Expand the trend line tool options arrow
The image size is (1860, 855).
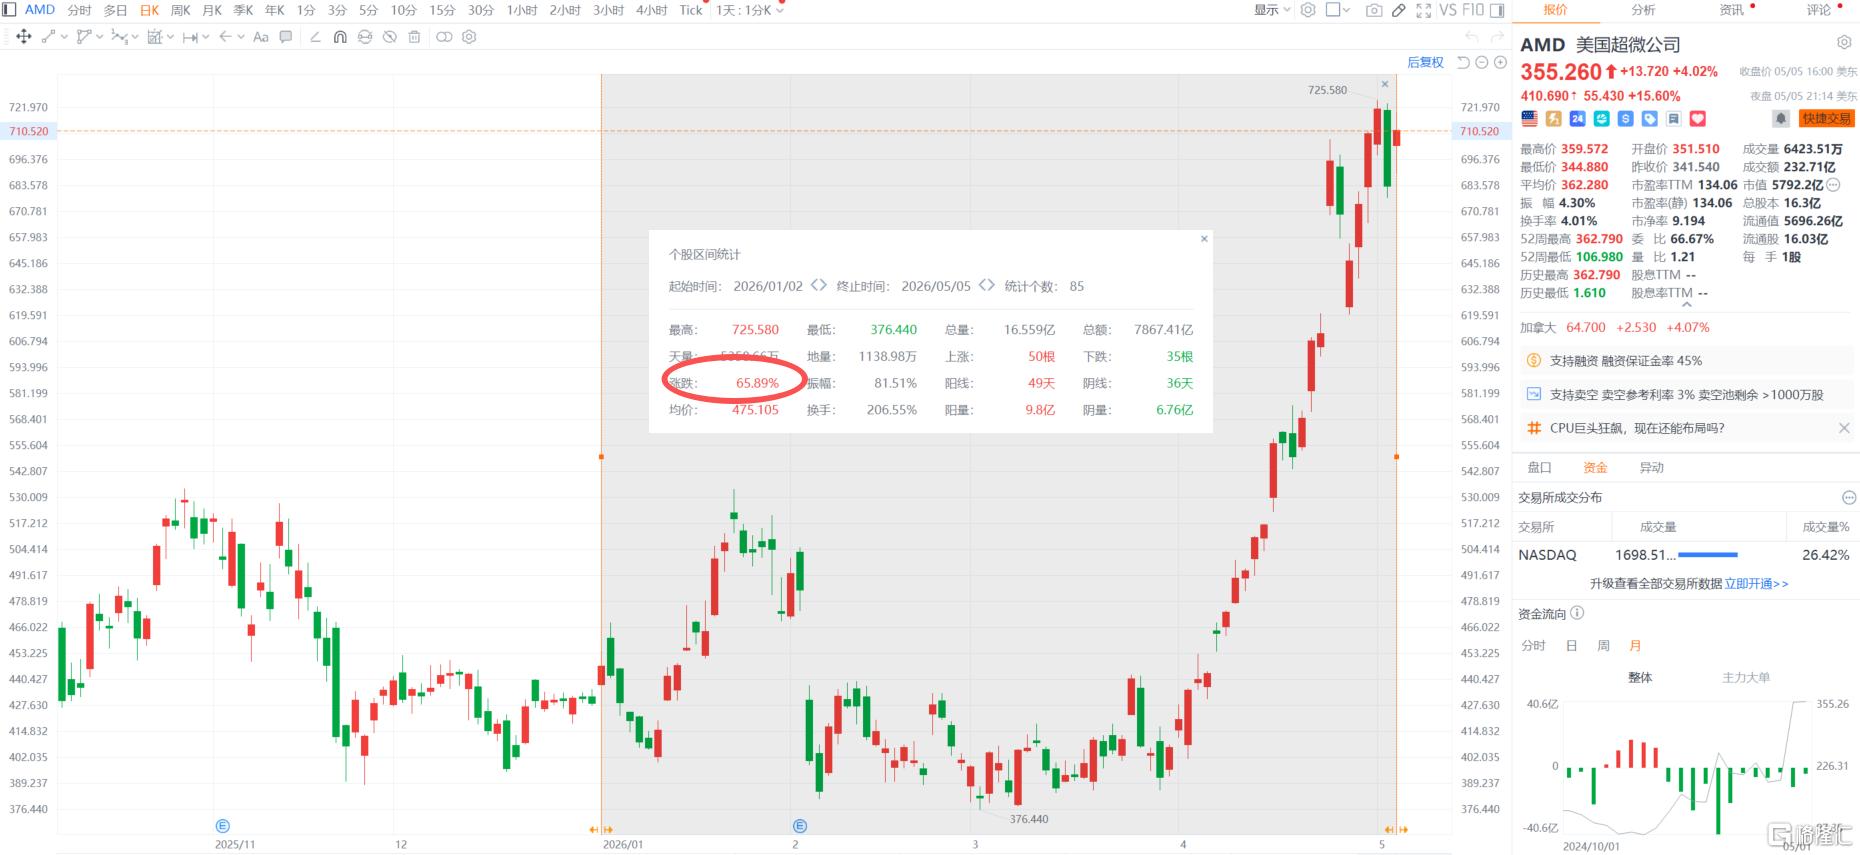(x=64, y=37)
